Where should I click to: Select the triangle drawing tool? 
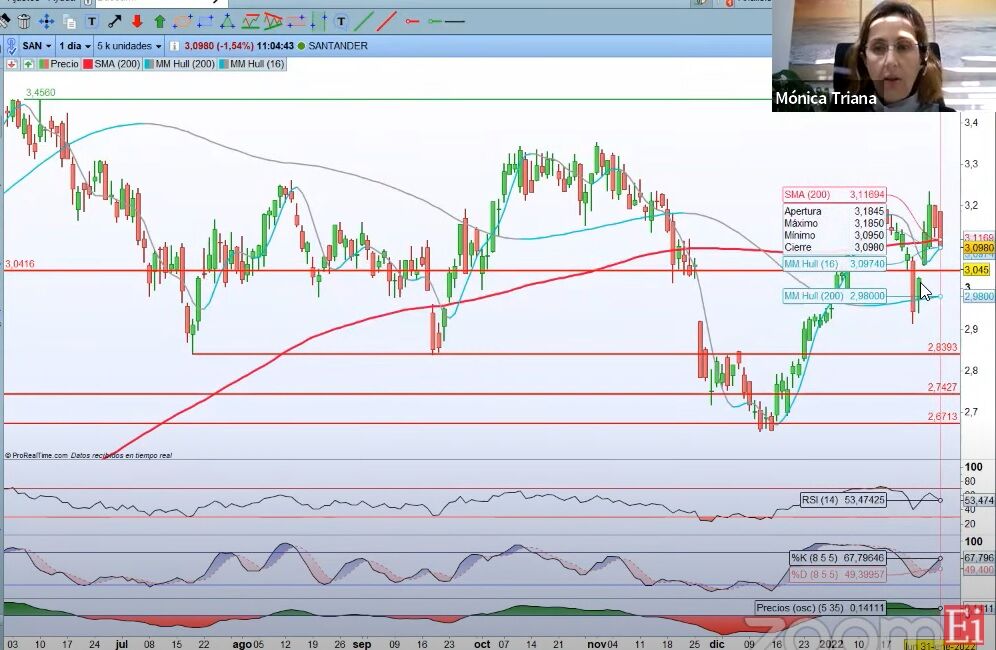tap(227, 22)
